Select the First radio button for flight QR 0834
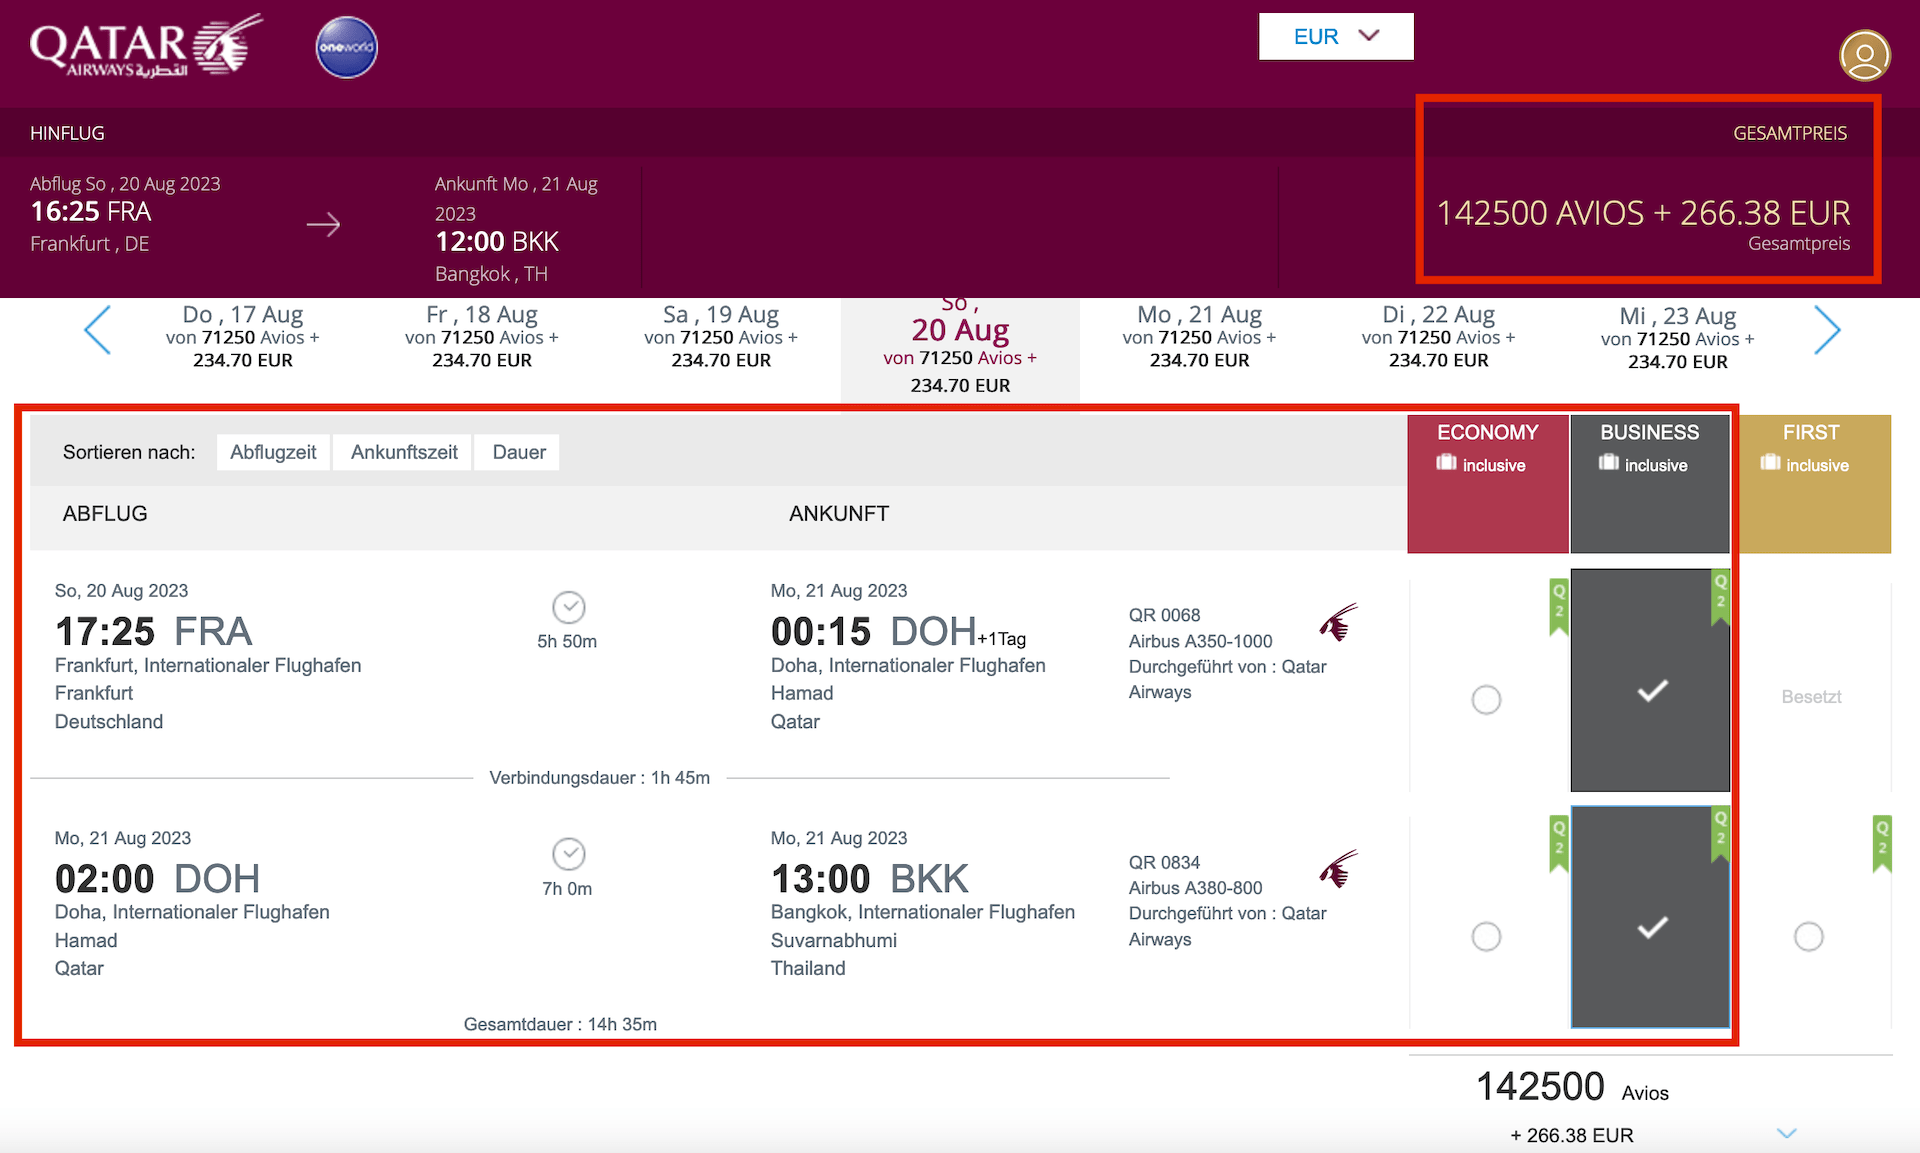Image resolution: width=1920 pixels, height=1153 pixels. (1808, 937)
